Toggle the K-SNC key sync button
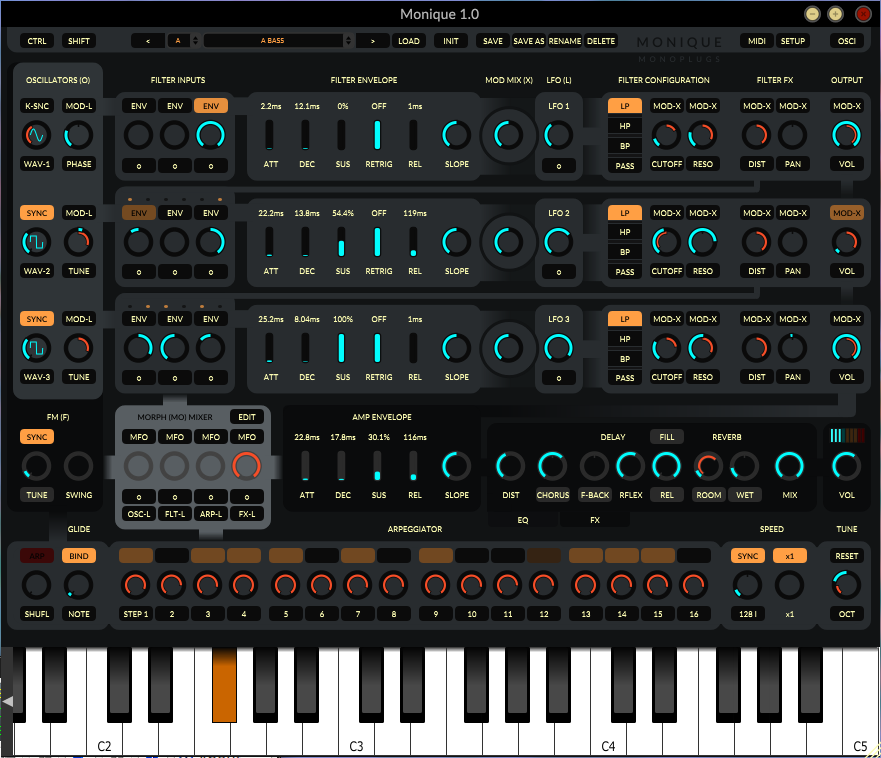The width and height of the screenshot is (881, 758). tap(37, 106)
